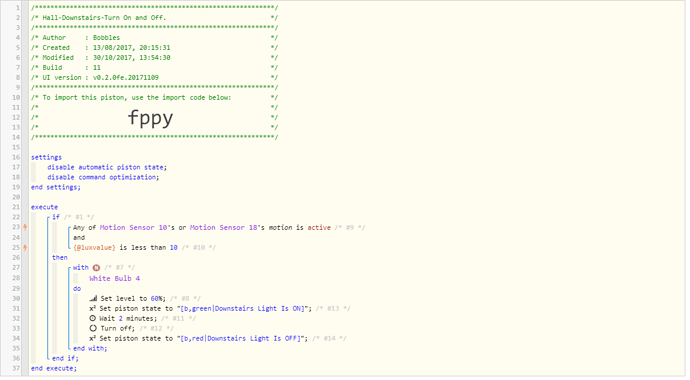Screen dimensions: 690x380
Task: Click the 'Created : 13/08/2017' comment line
Action: coord(106,48)
